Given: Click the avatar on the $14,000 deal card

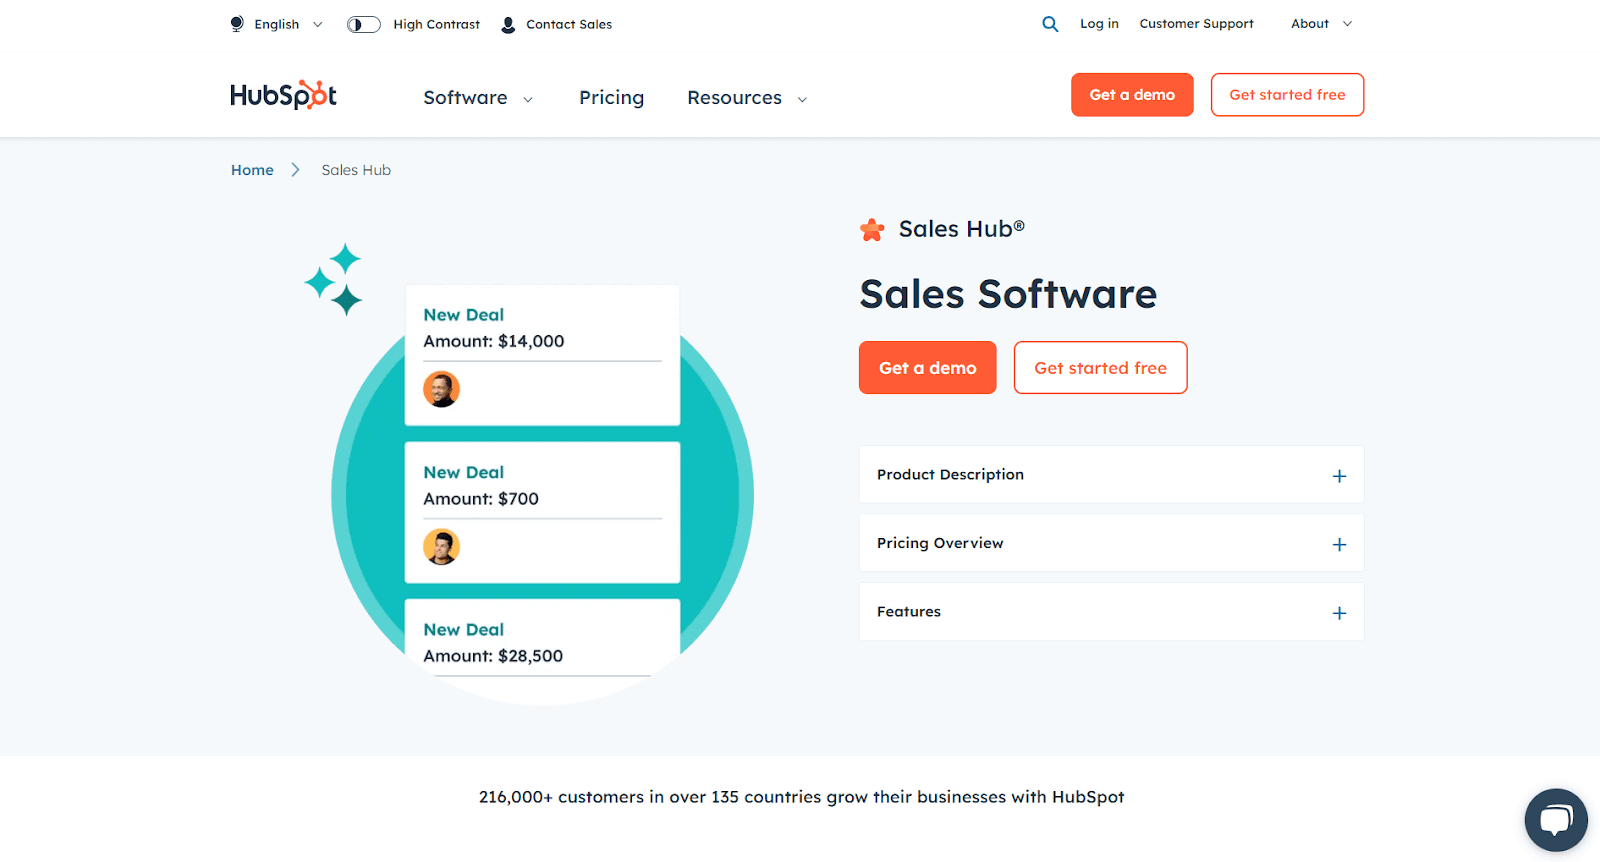Looking at the screenshot, I should click(441, 389).
